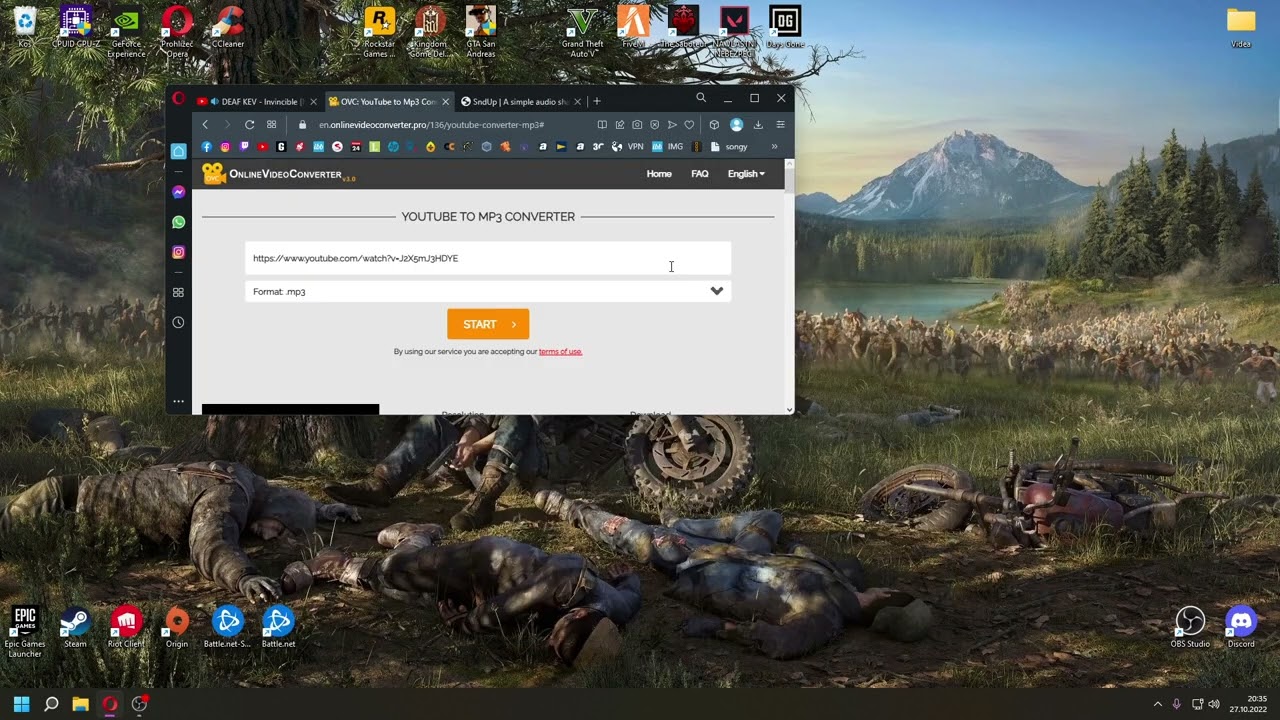Open a new browser tab
The width and height of the screenshot is (1280, 720).
(597, 101)
